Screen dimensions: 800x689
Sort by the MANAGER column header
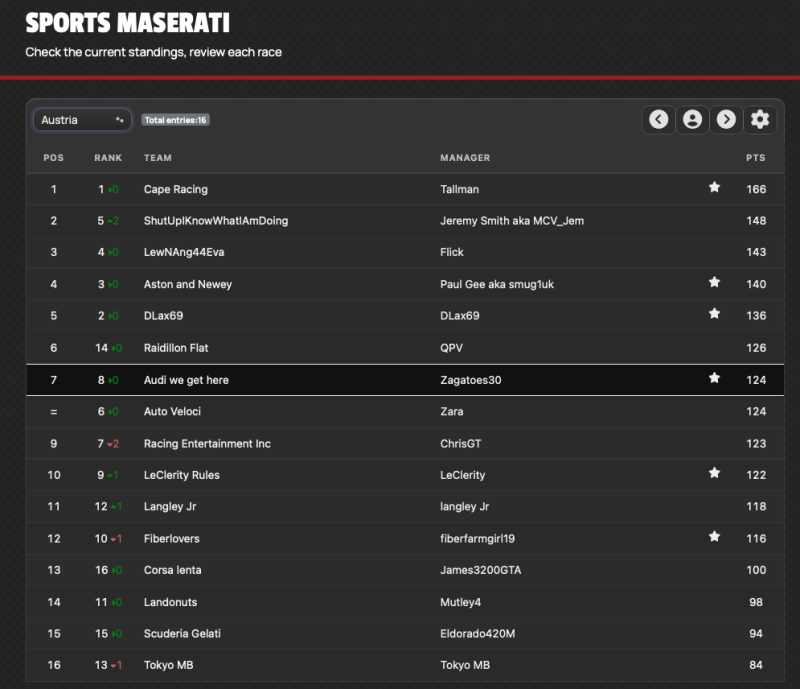click(465, 158)
